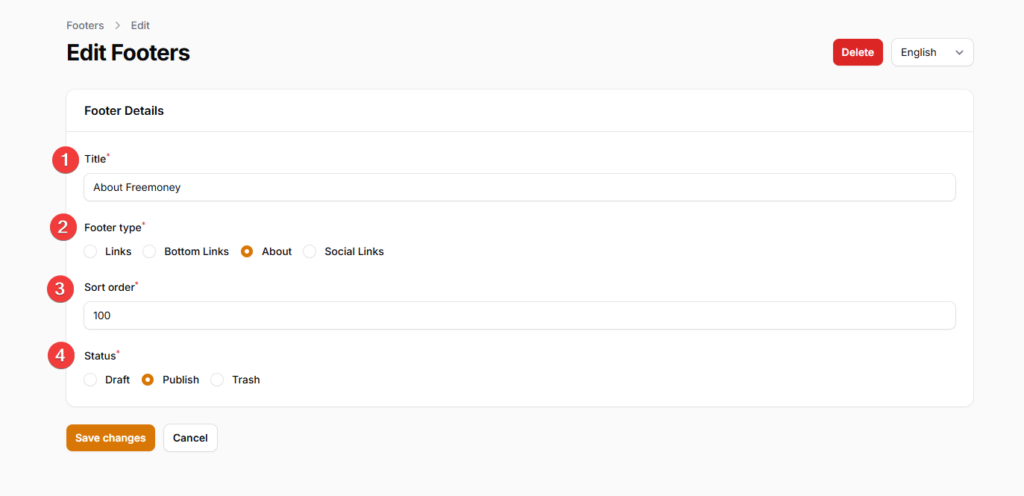The height and width of the screenshot is (496, 1024).
Task: Pick the Social Links footer type
Action: coord(310,251)
